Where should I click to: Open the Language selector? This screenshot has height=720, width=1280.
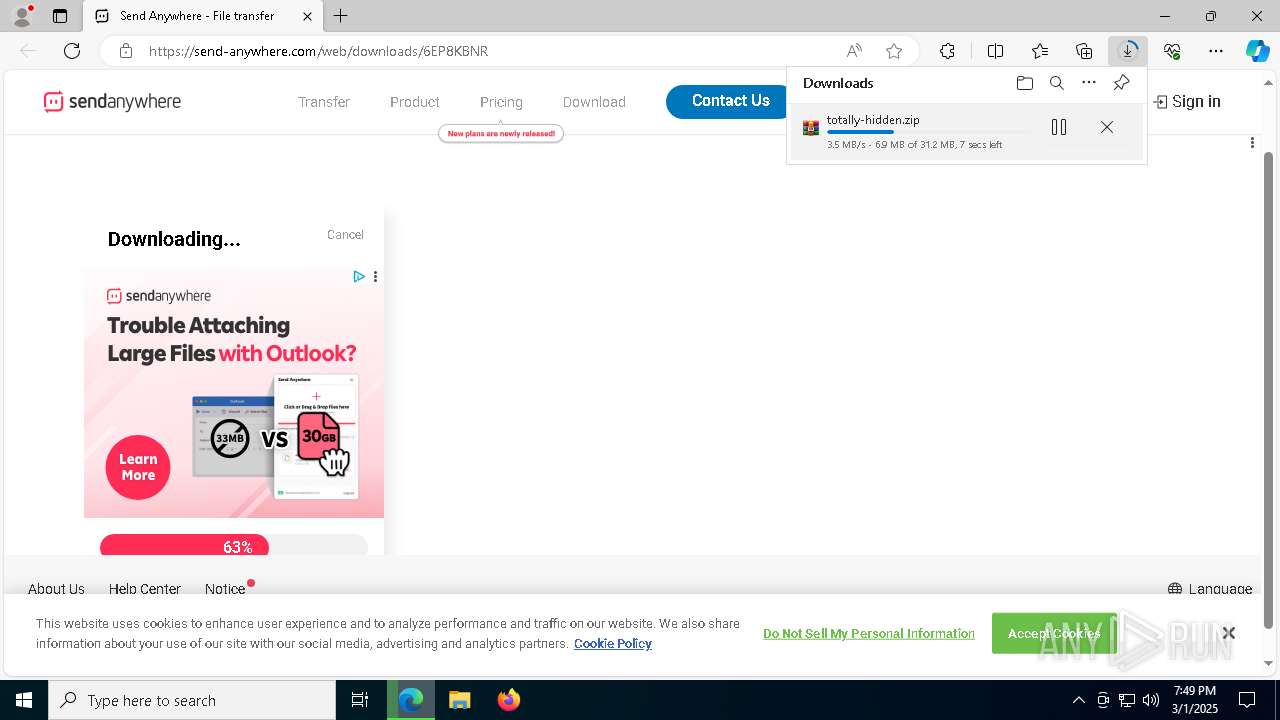pos(1210,589)
